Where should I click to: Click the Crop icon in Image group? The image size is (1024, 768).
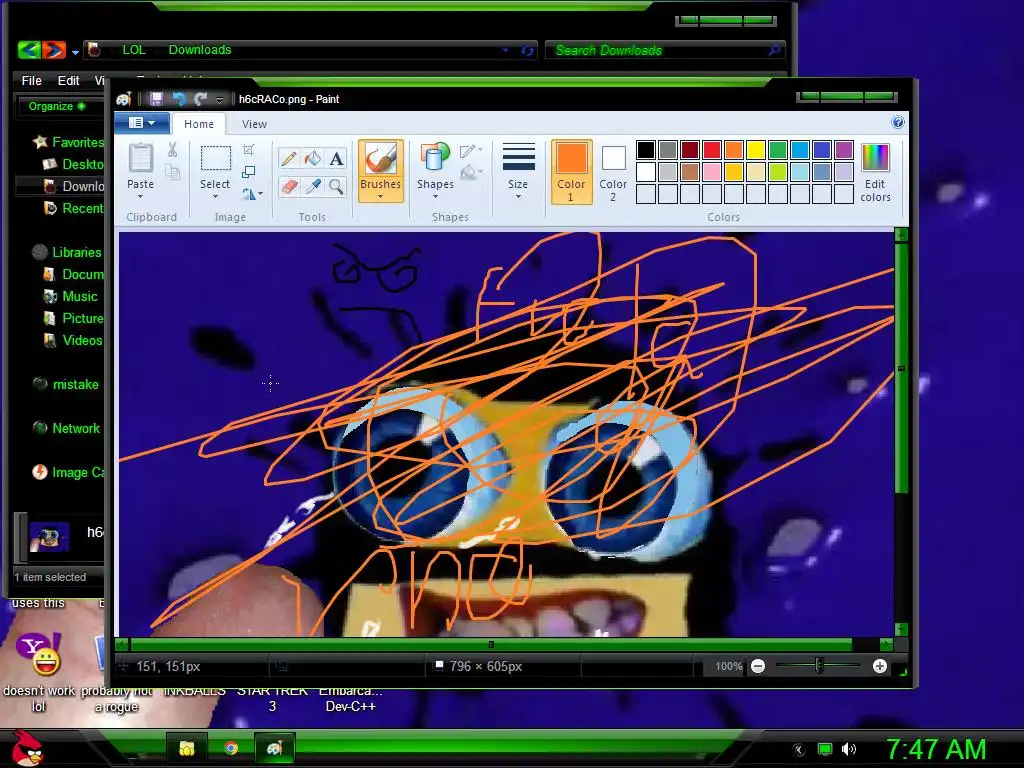point(248,150)
